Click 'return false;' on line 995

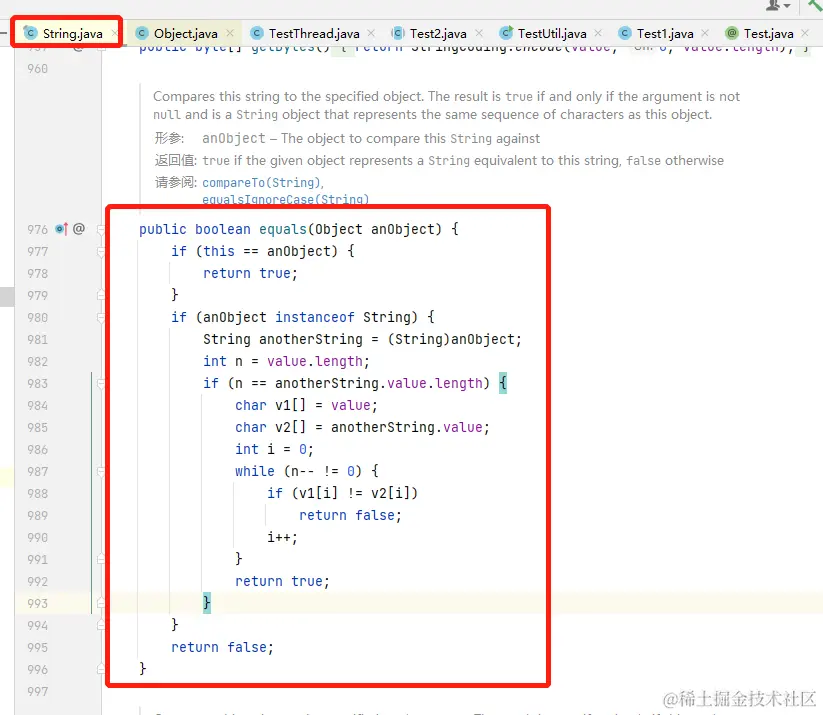pyautogui.click(x=223, y=647)
